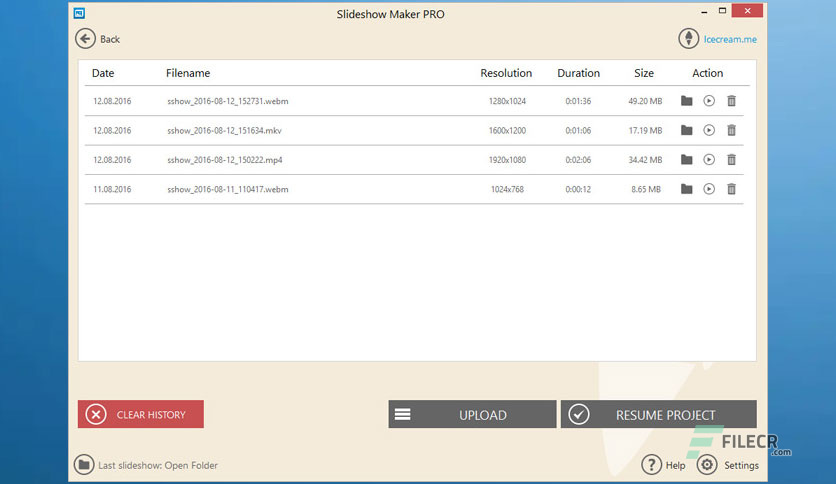Delete sshow_2016-08-12_152731.webm entry
836x484 pixels.
pos(732,101)
